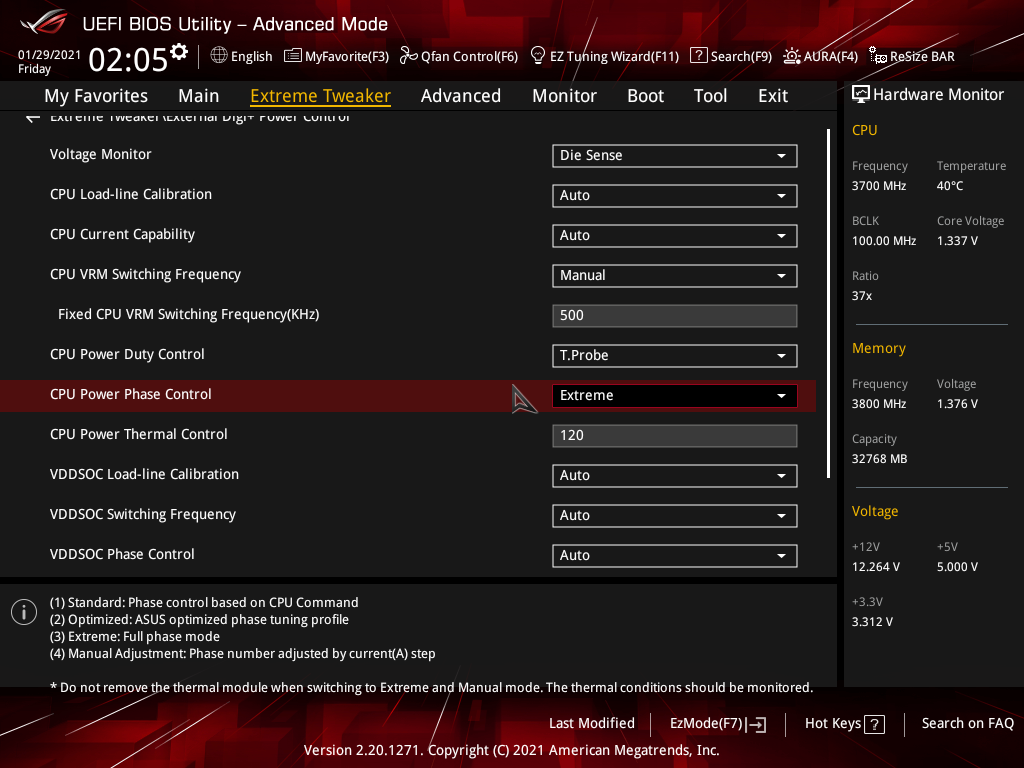Open Search(F9) question mark icon

coord(698,56)
